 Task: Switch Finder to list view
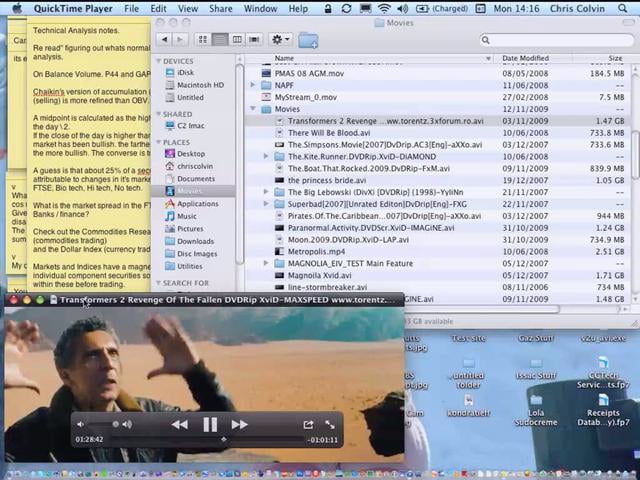point(220,40)
